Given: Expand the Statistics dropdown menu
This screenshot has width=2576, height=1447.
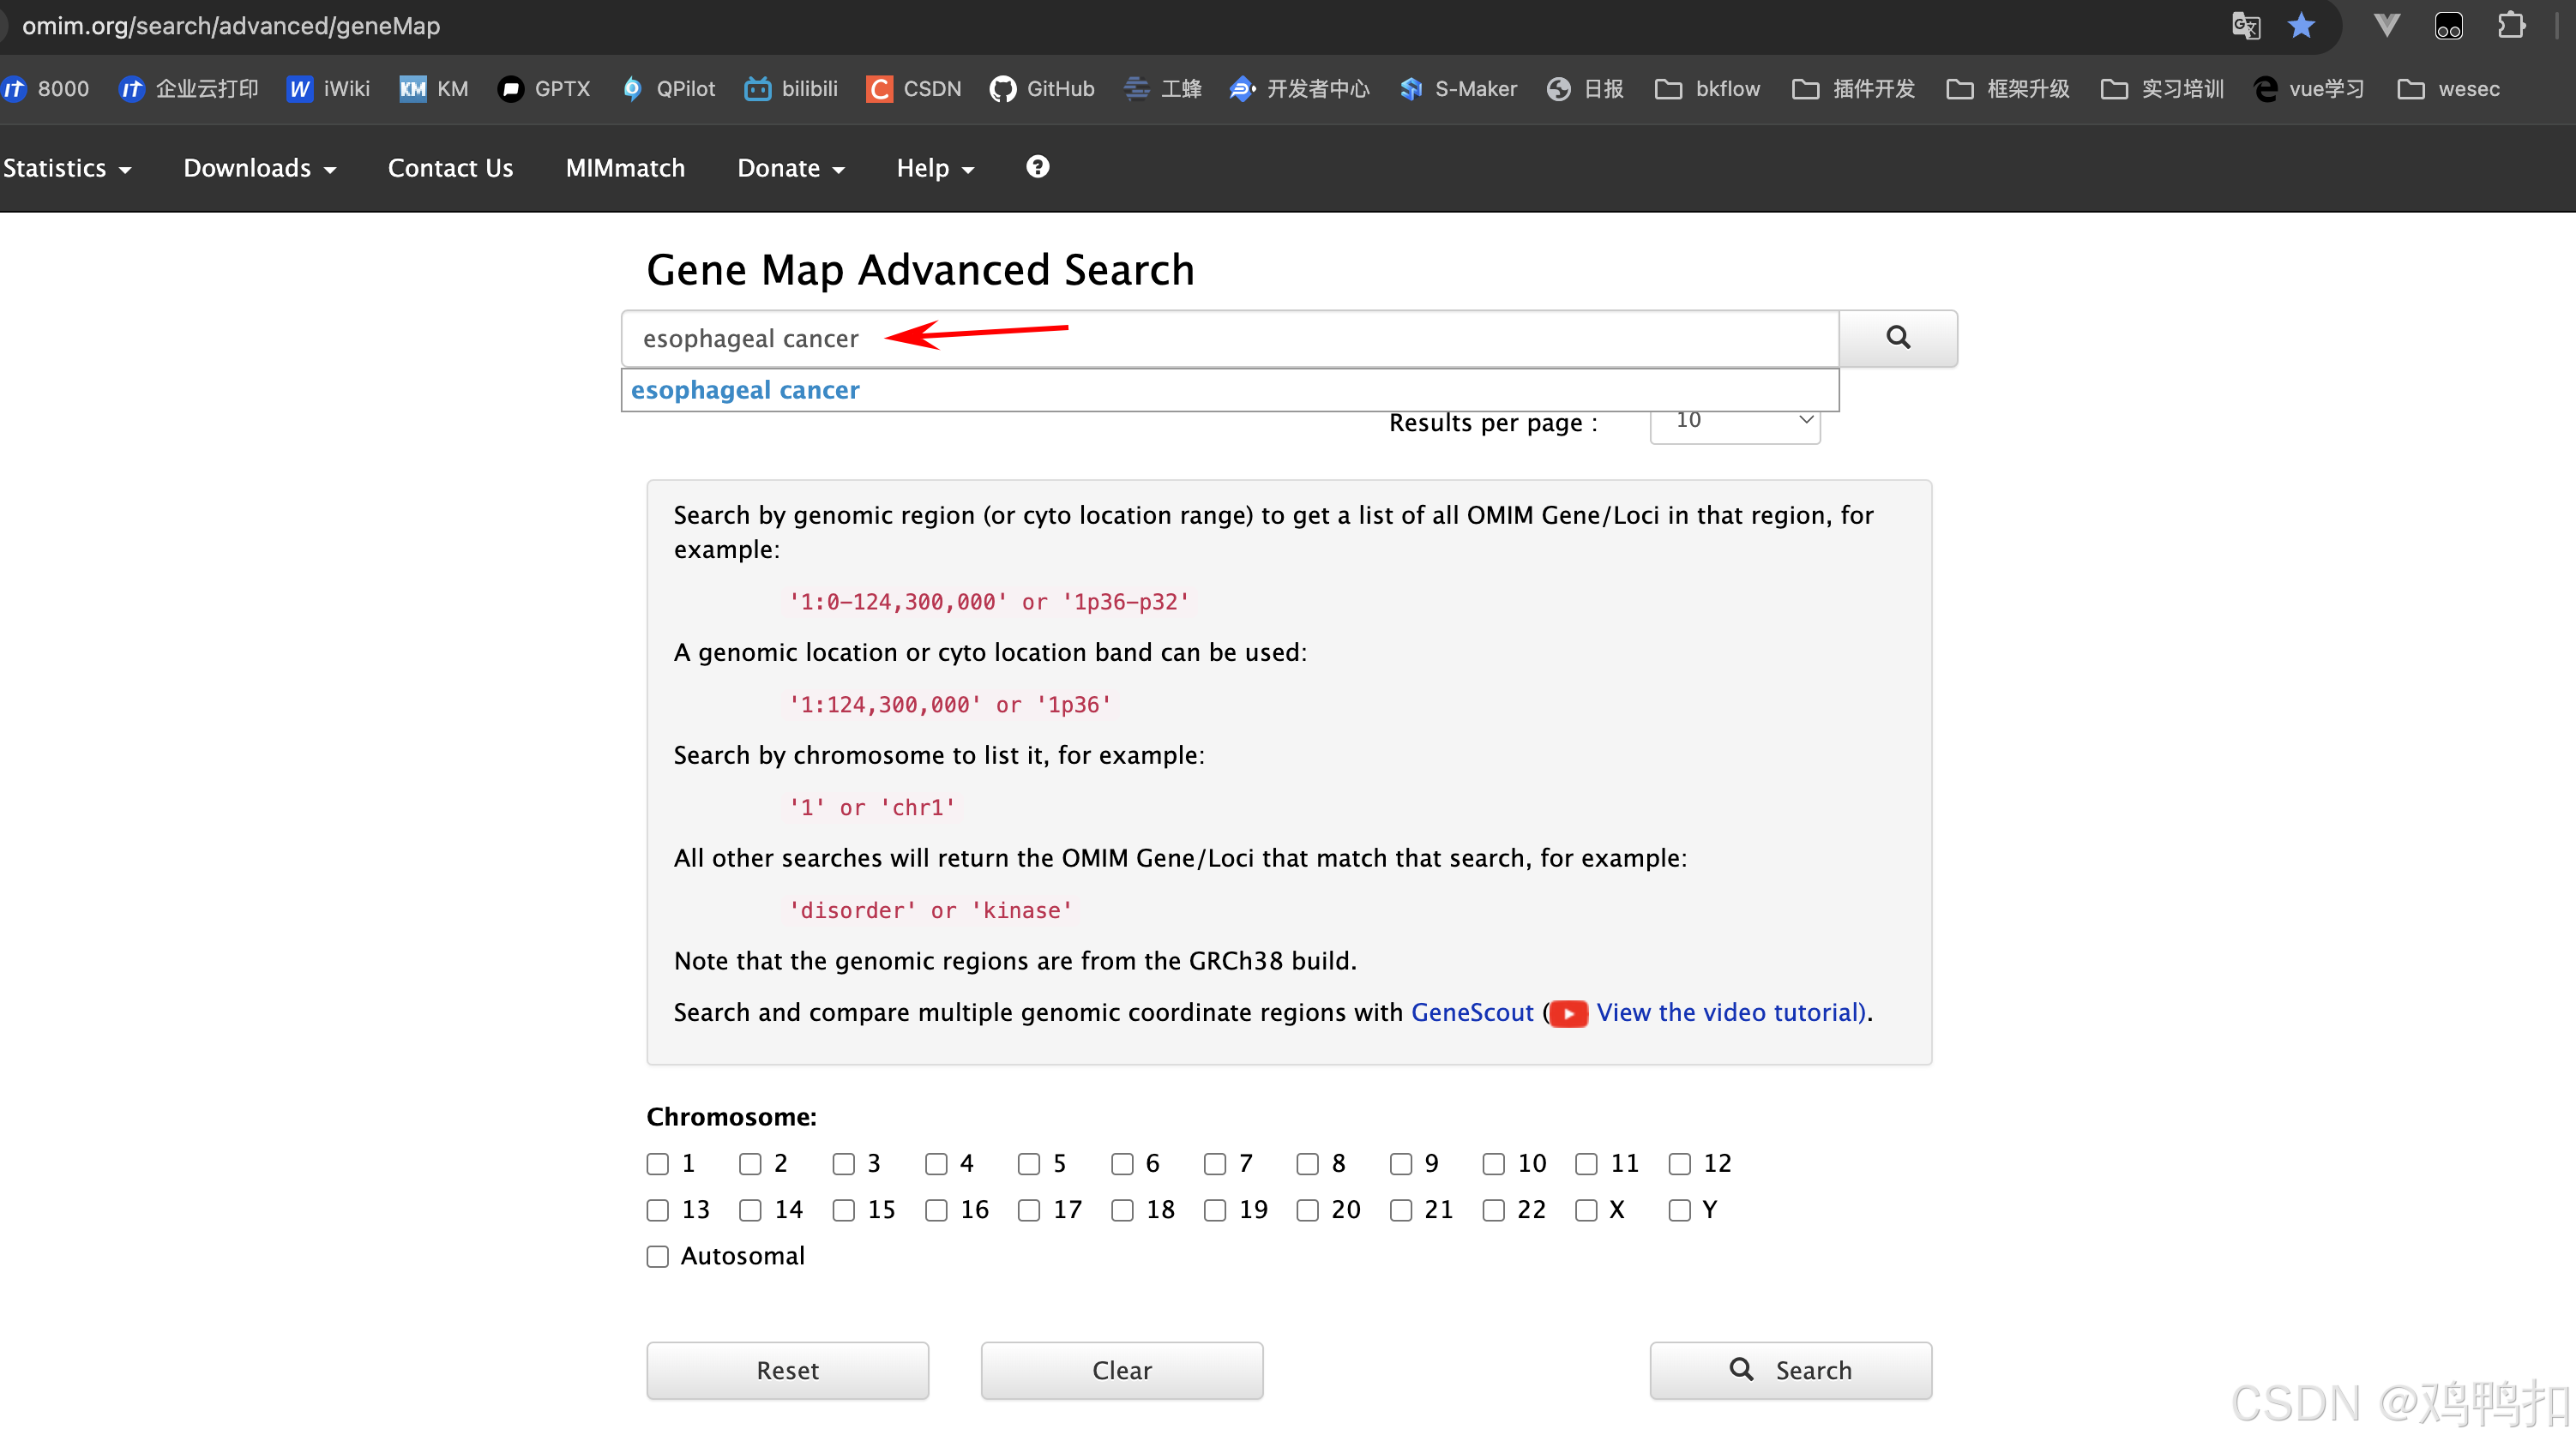Looking at the screenshot, I should 67,168.
